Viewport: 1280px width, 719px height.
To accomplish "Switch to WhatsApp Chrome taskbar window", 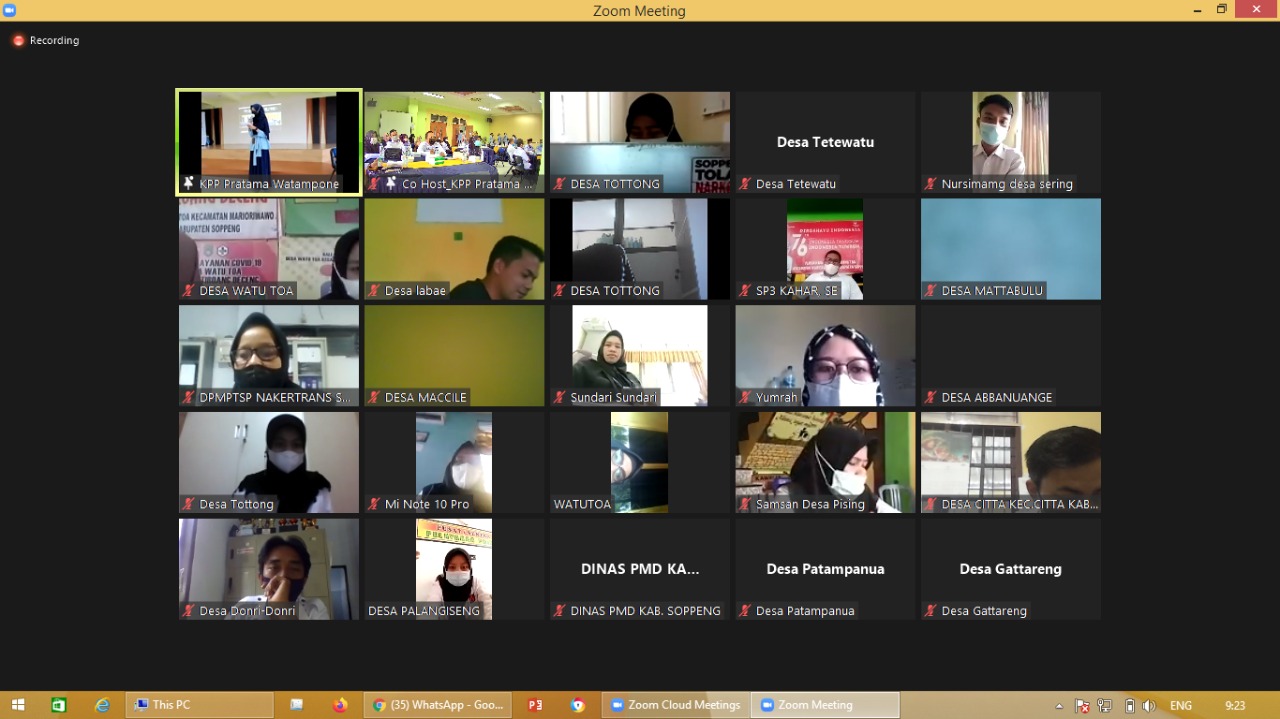I will (x=439, y=705).
